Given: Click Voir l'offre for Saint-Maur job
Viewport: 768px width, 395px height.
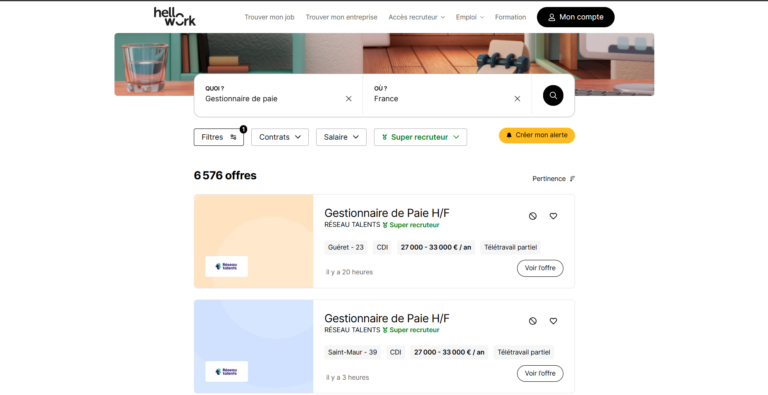Looking at the screenshot, I should point(540,373).
